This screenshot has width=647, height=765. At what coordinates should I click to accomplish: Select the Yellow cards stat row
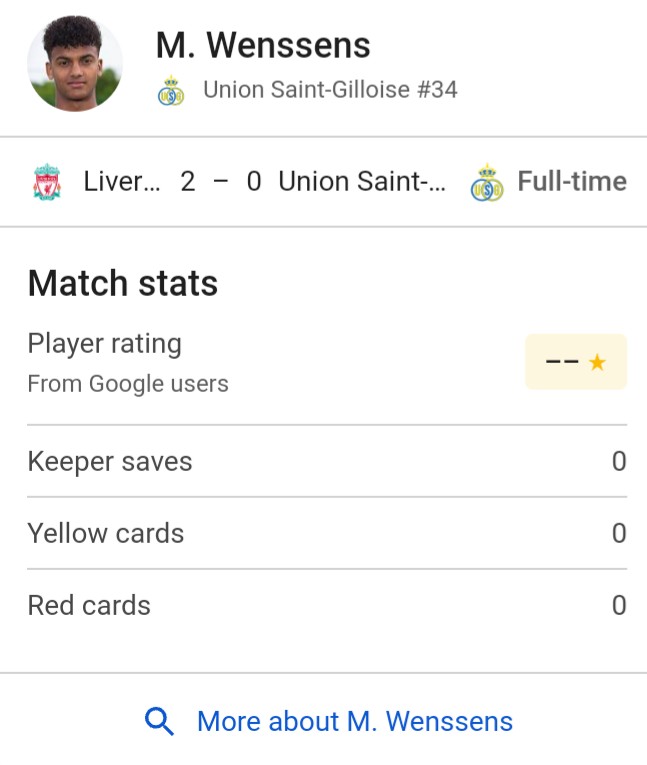pyautogui.click(x=327, y=533)
